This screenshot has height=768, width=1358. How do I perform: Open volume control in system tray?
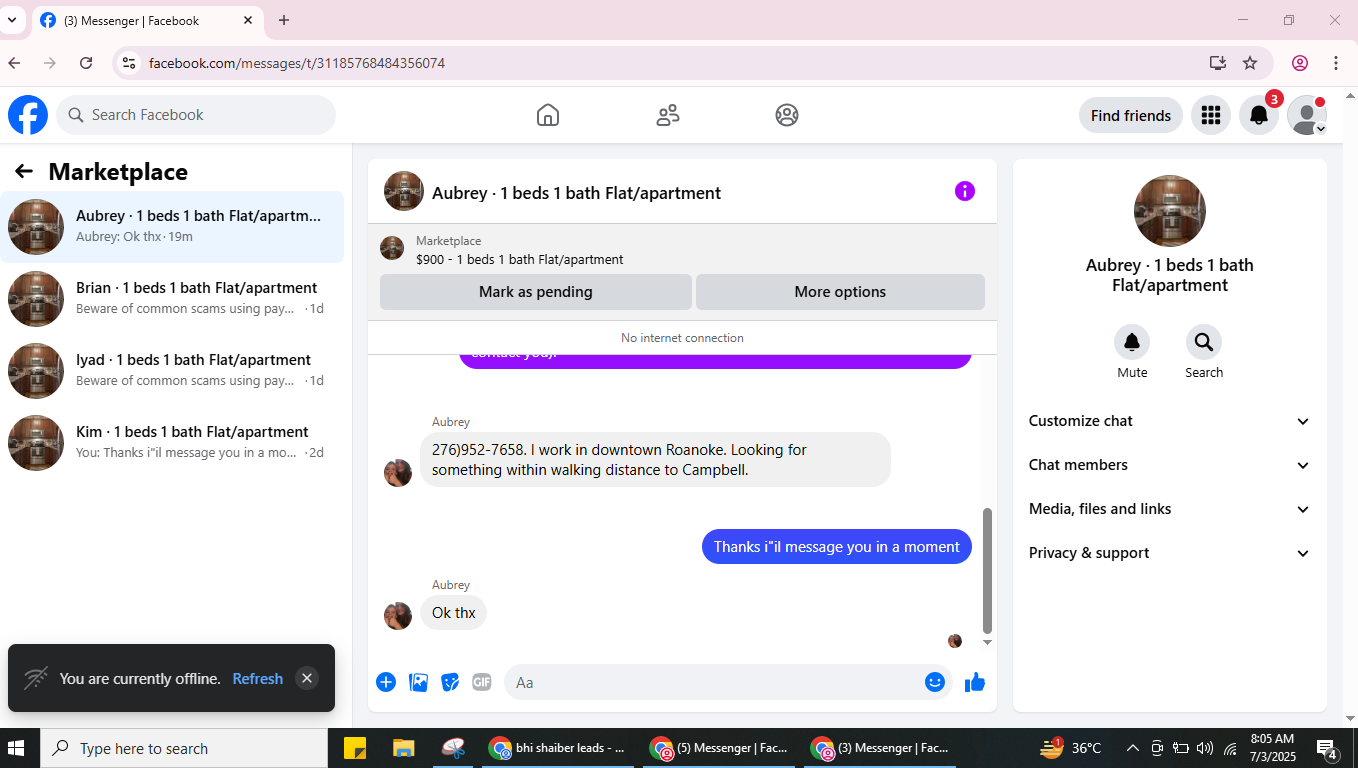click(x=1204, y=748)
